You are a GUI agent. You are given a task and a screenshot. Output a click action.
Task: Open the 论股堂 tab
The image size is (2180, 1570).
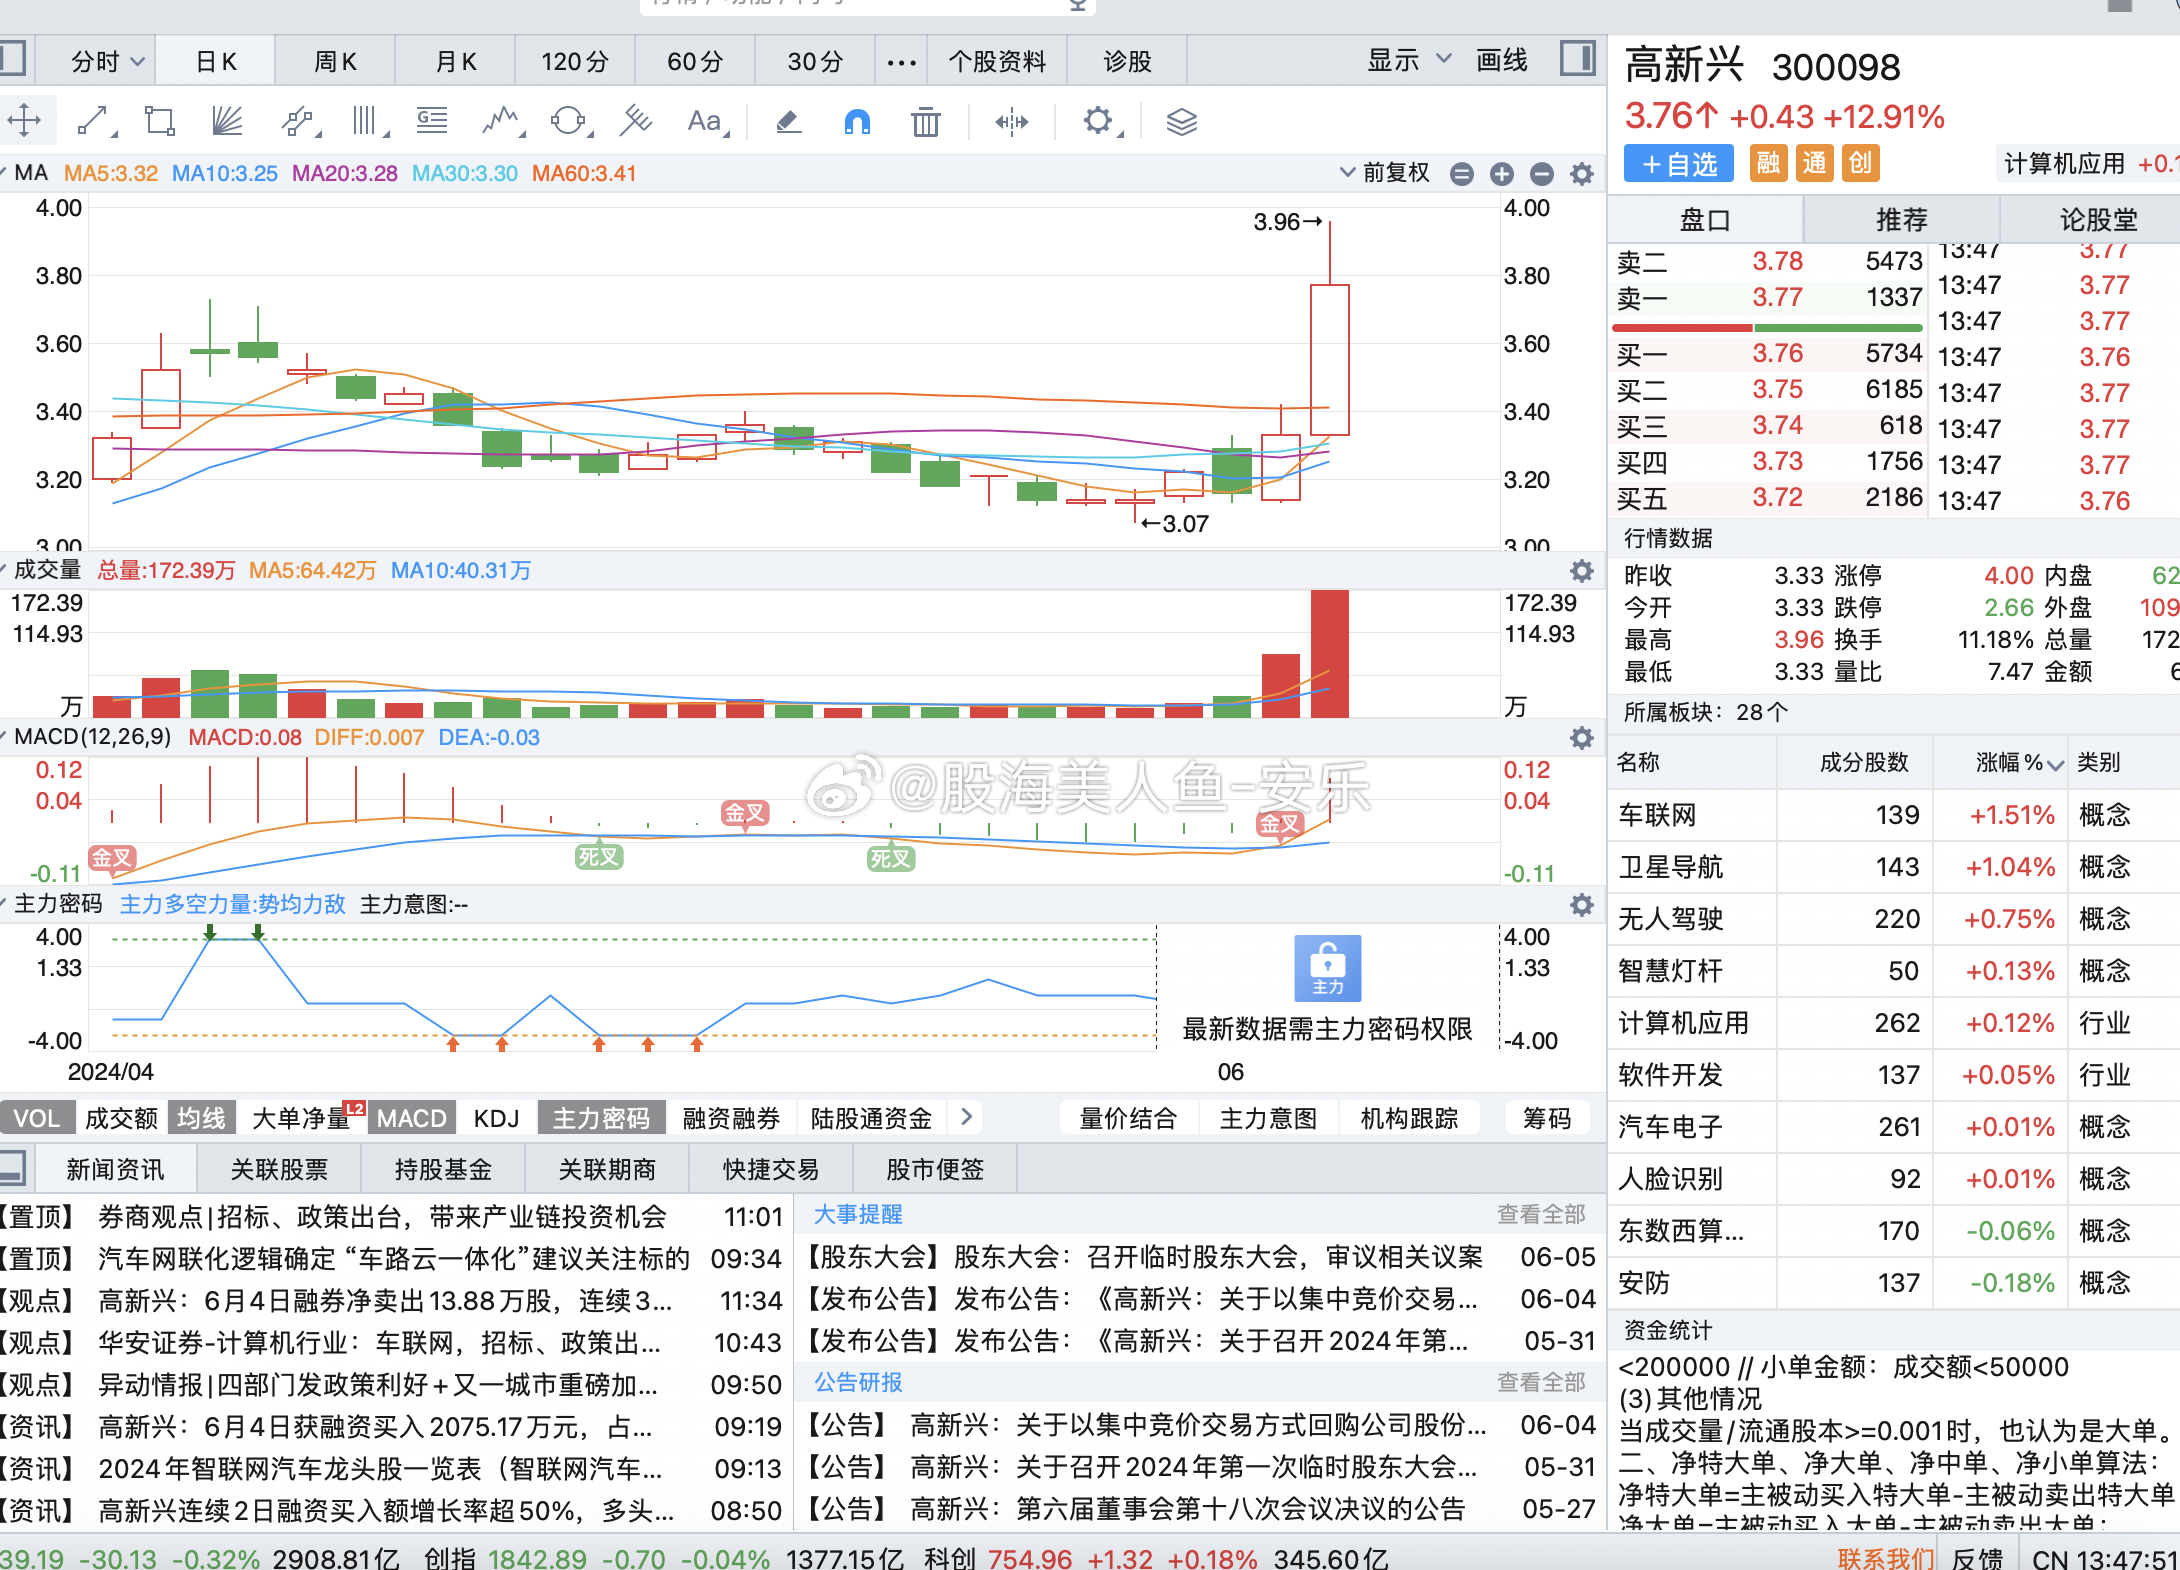(2097, 220)
